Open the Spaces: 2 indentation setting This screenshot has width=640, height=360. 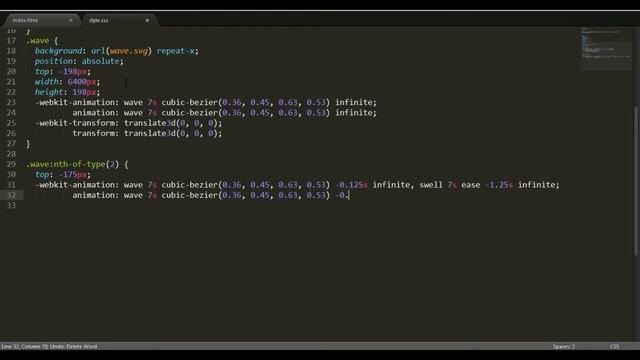(564, 347)
